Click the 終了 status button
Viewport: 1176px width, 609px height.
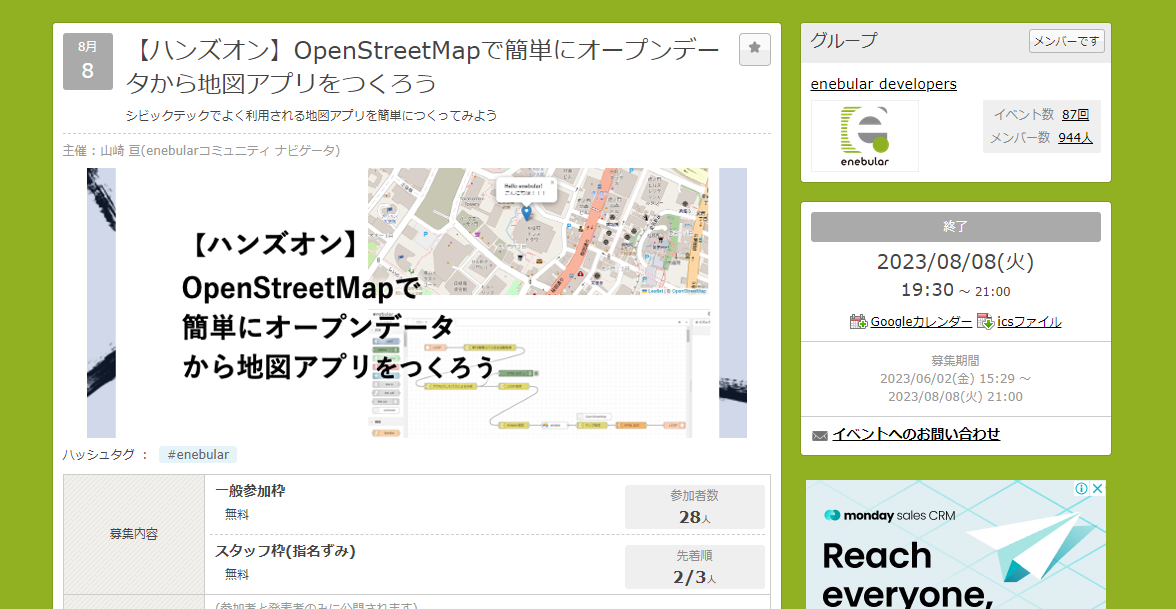pyautogui.click(x=955, y=227)
